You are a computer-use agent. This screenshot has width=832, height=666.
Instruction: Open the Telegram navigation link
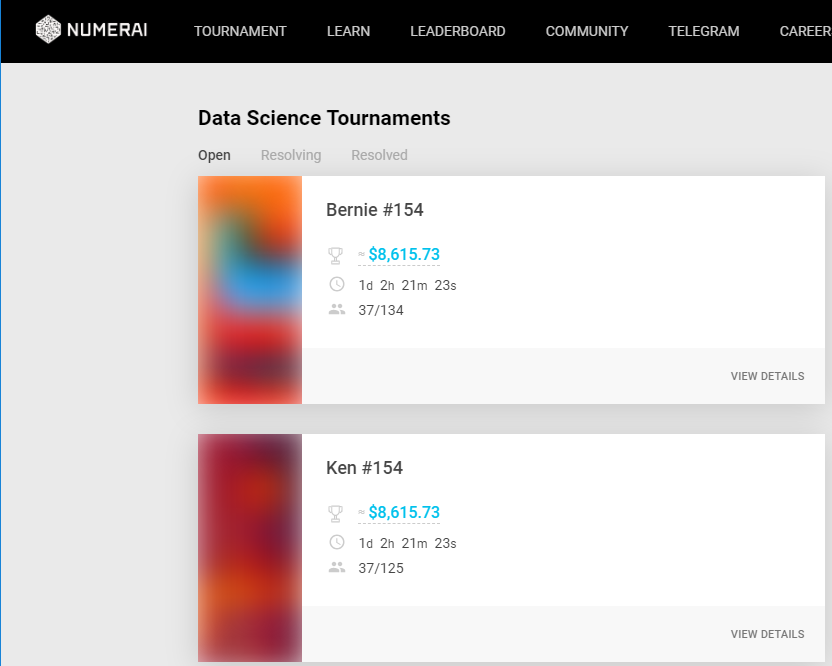704,31
